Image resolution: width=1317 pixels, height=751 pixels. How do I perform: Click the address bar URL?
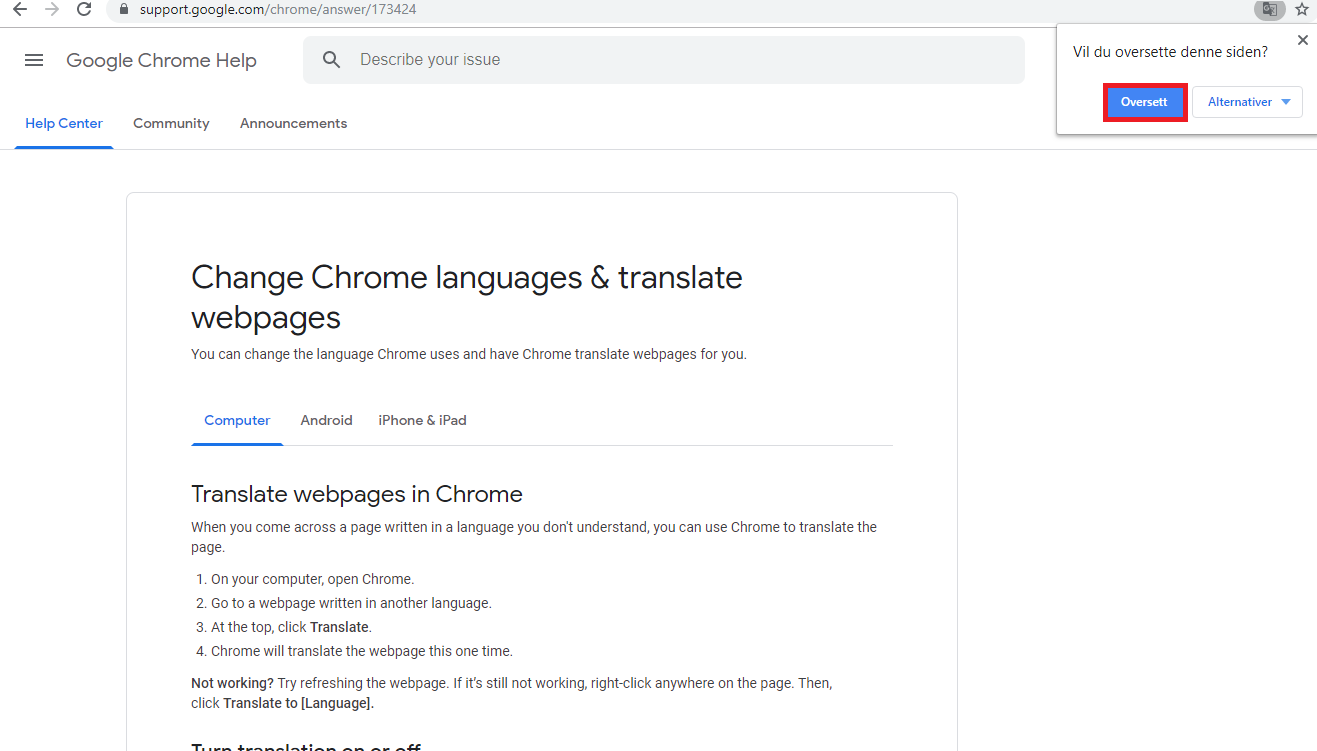[278, 9]
